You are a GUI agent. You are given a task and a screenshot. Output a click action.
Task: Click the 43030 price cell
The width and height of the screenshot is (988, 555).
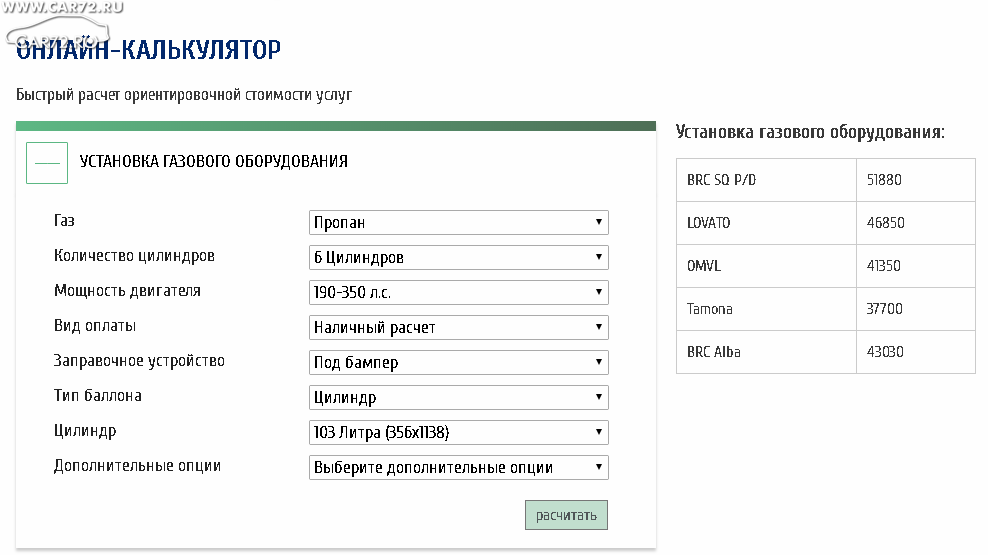pos(916,352)
